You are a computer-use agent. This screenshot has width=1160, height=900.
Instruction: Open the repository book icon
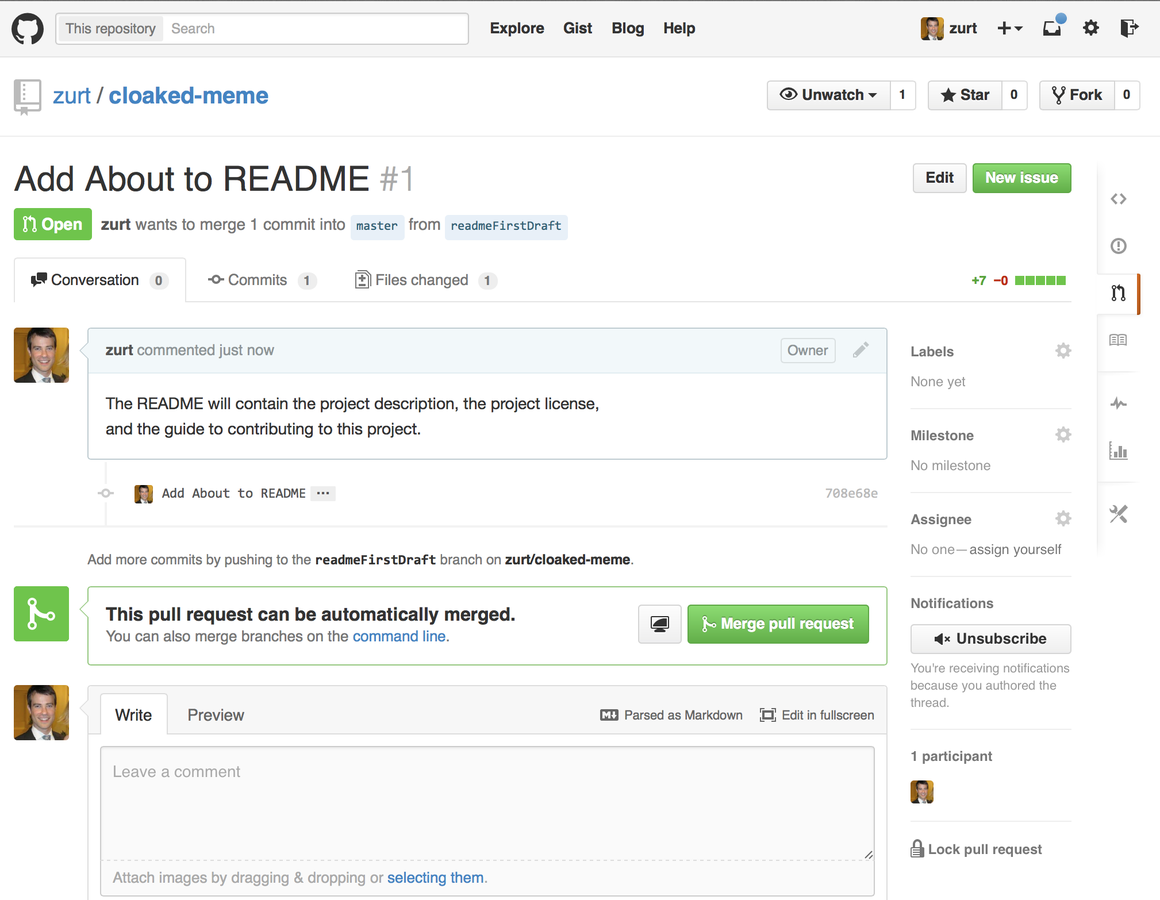pyautogui.click(x=27, y=96)
